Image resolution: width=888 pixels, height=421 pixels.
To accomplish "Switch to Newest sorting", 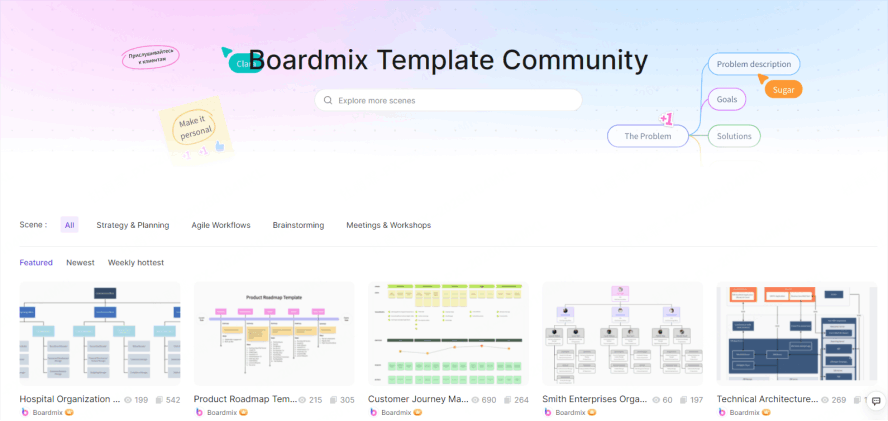I will pos(80,262).
